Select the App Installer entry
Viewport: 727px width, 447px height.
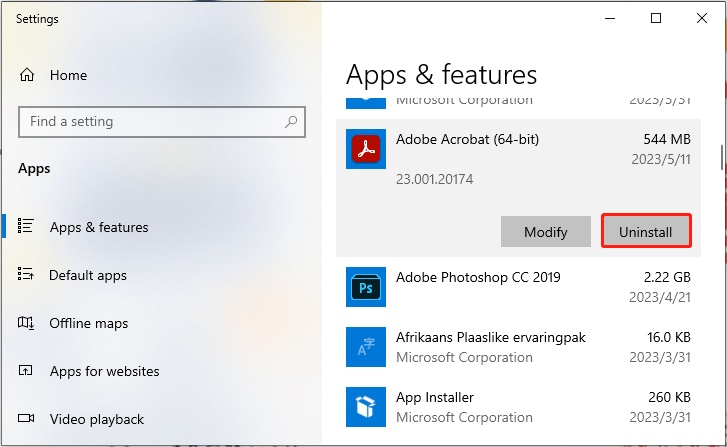[518, 407]
